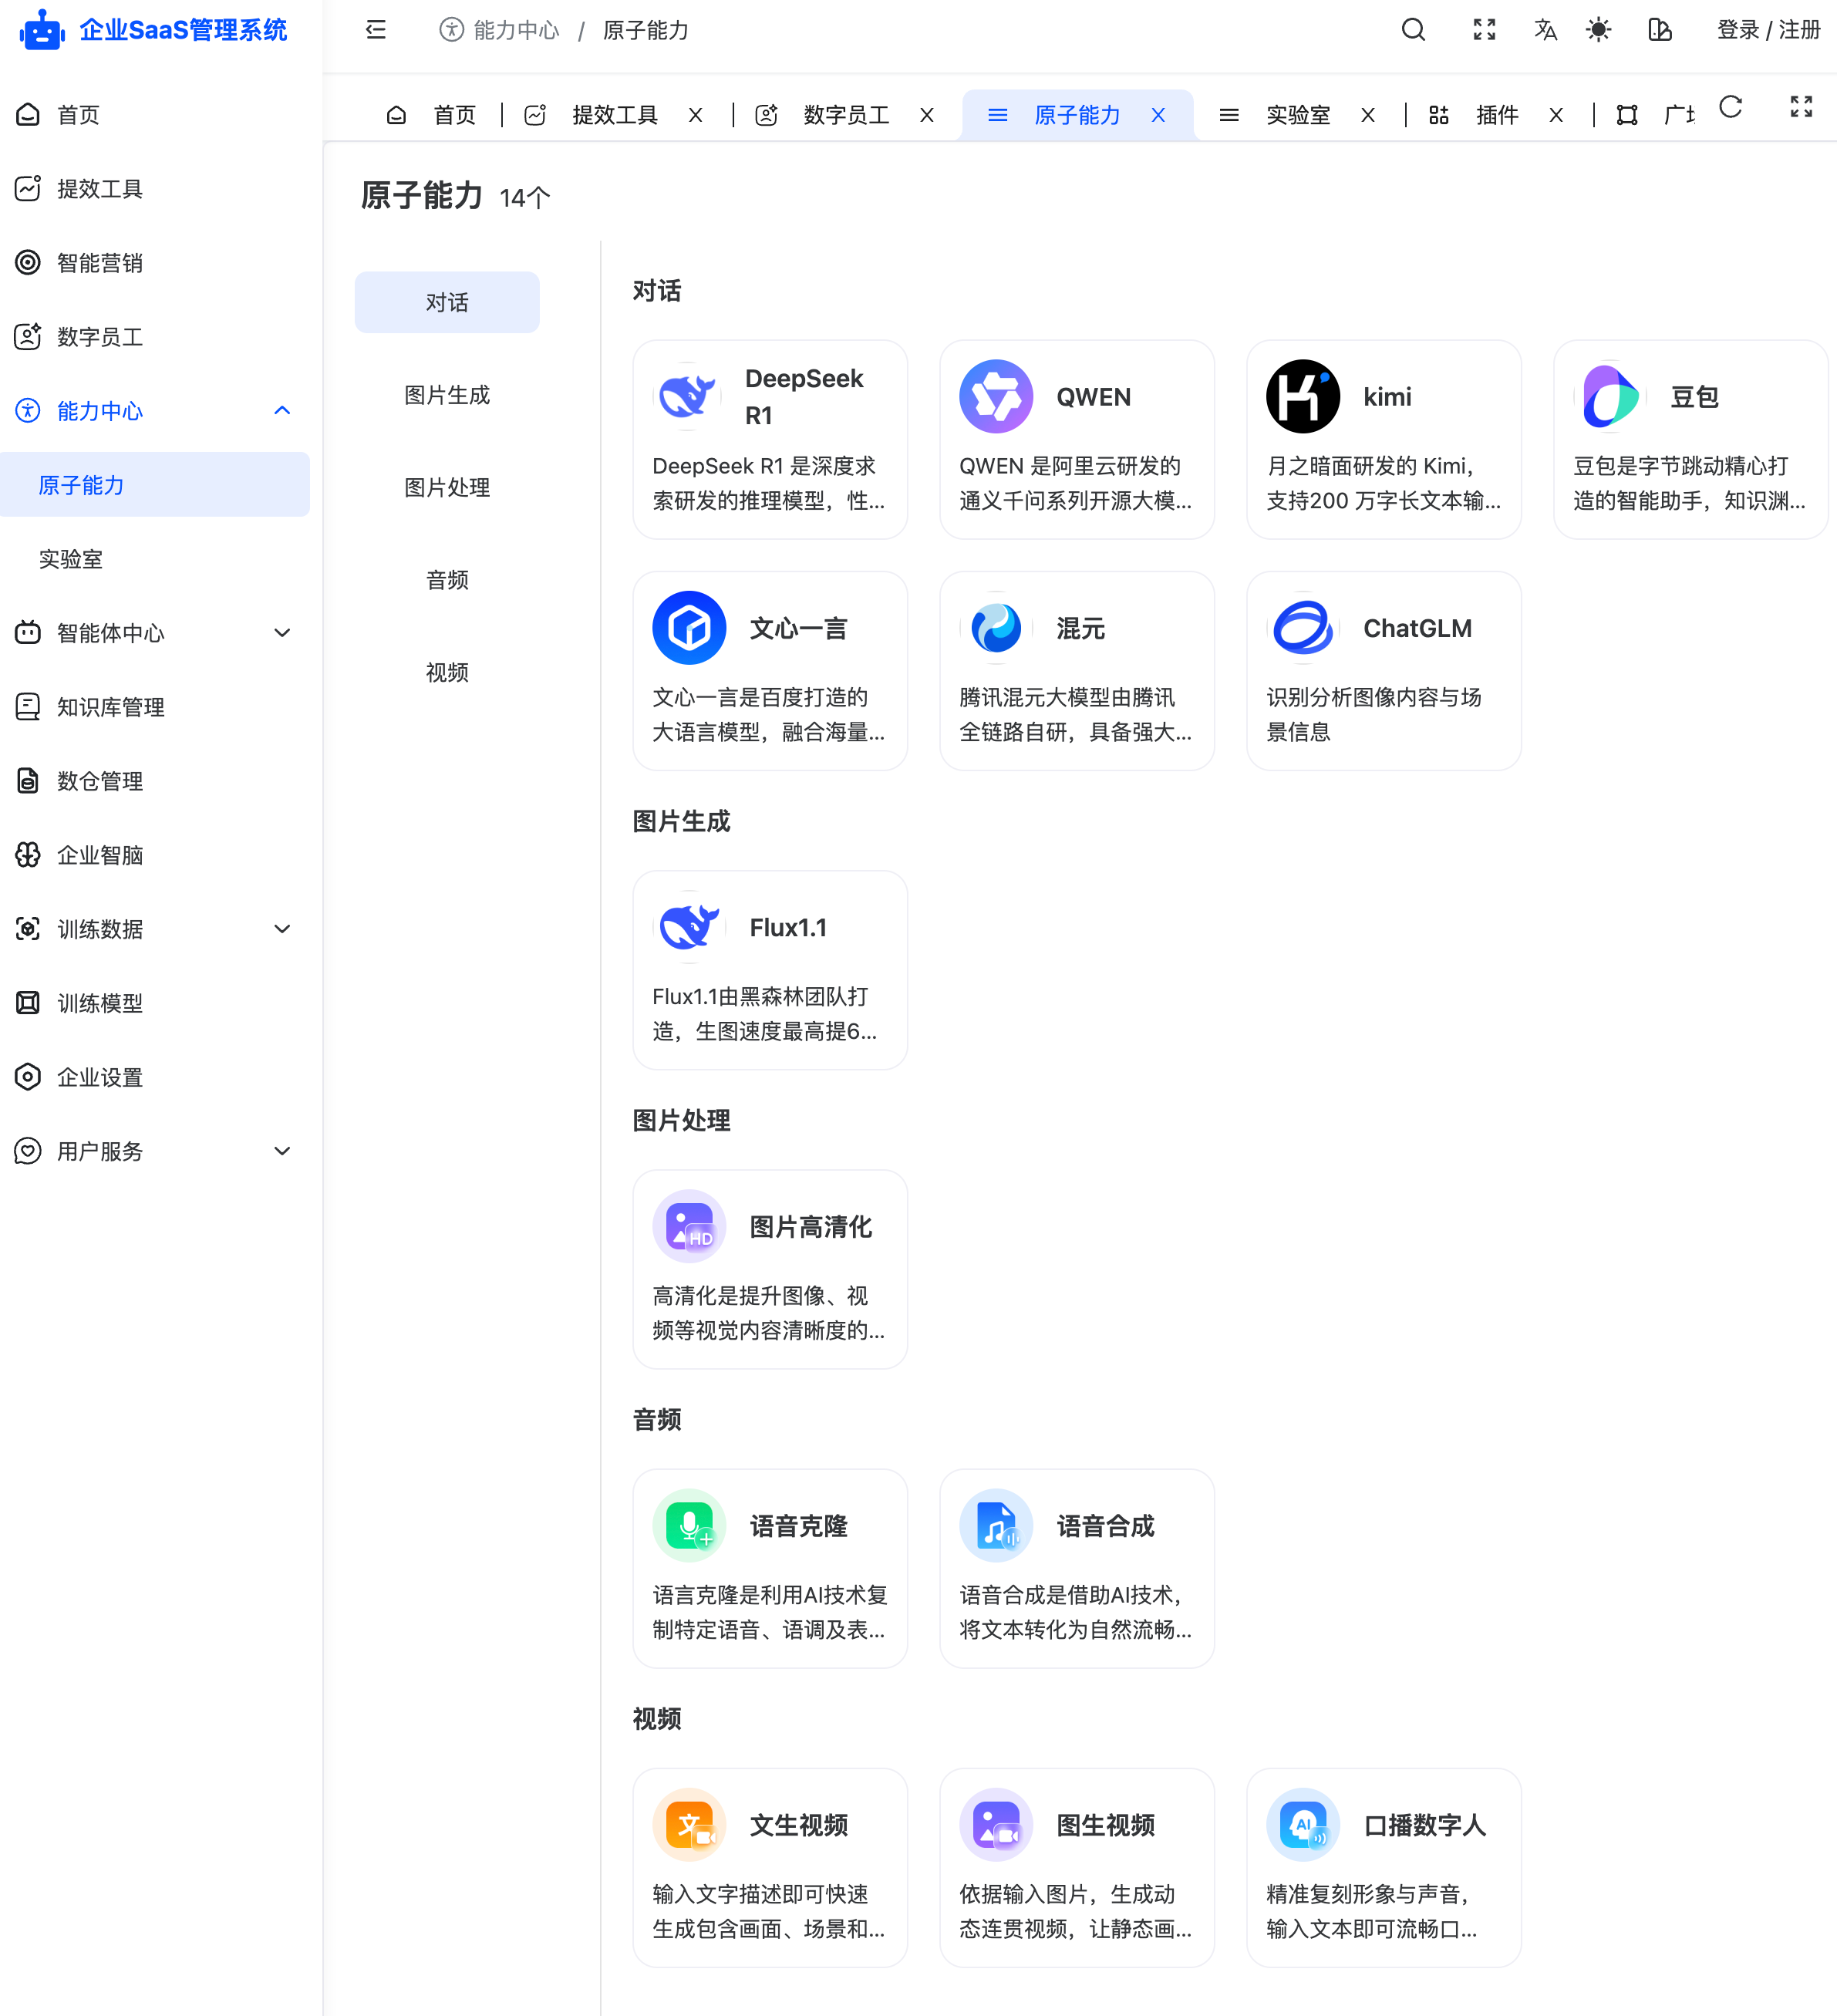Image resolution: width=1837 pixels, height=2016 pixels.
Task: Select 图片生成 in category list
Action: [x=447, y=395]
